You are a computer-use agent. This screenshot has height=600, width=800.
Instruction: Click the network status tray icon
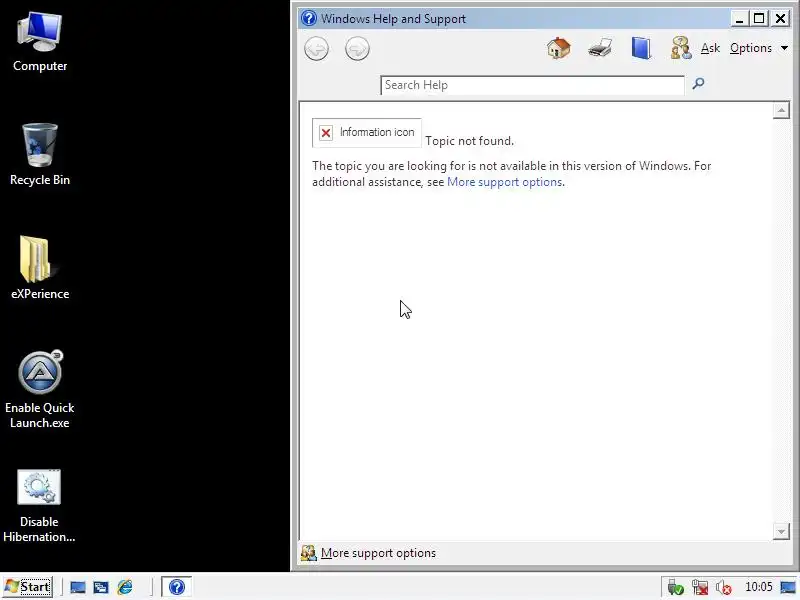click(x=700, y=587)
